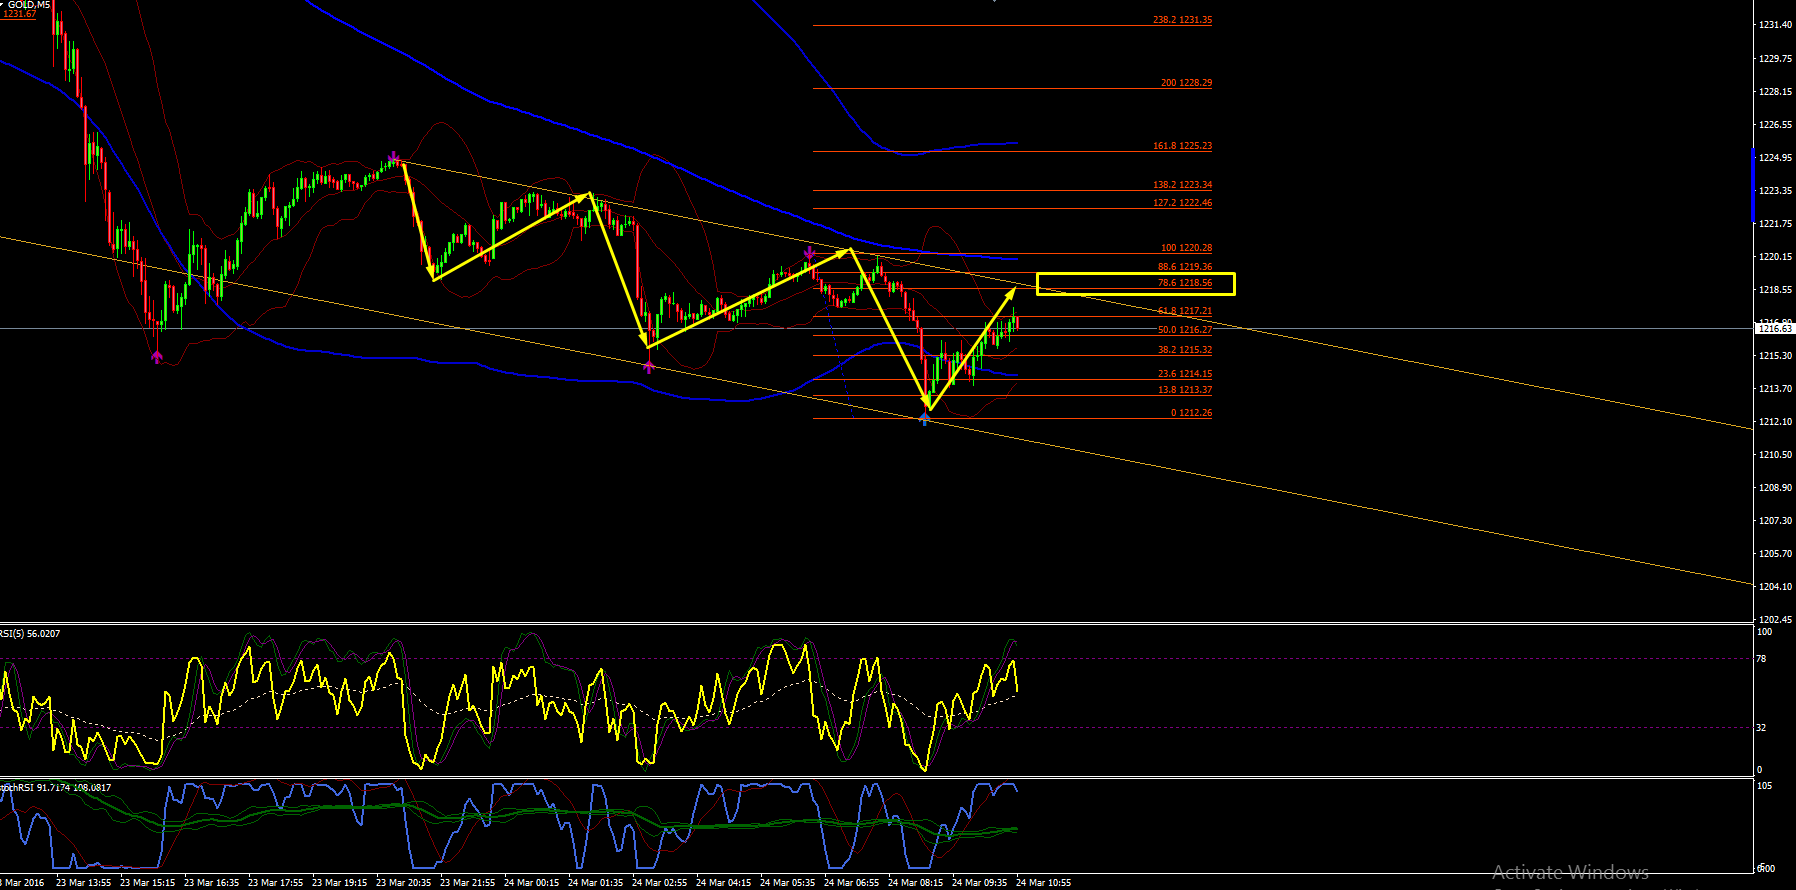Image resolution: width=1796 pixels, height=890 pixels.
Task: Select the 161.8 1225.23 Fibonacci level label
Action: [1182, 146]
